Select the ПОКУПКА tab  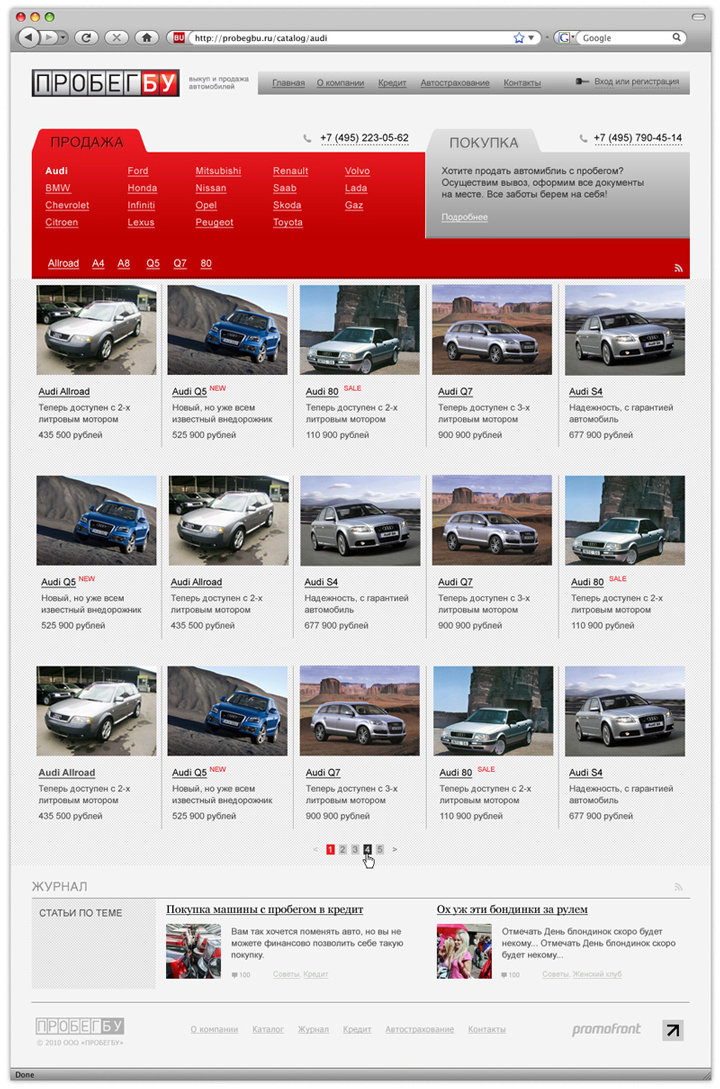(x=483, y=142)
